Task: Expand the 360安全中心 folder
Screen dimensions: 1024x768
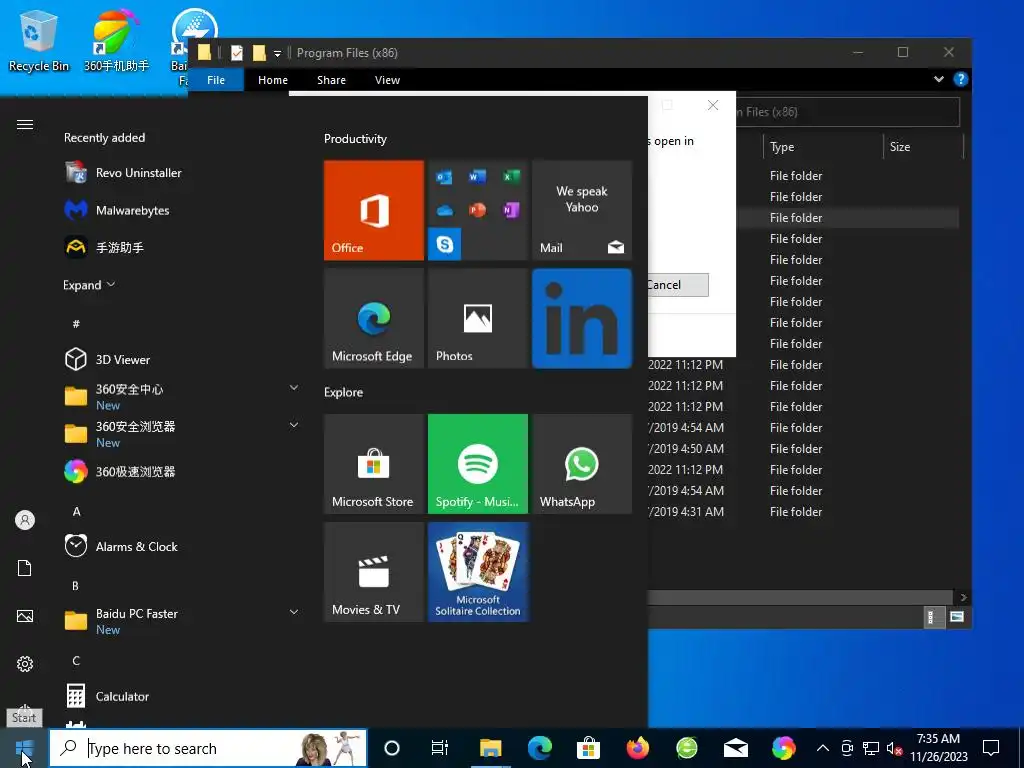Action: (294, 388)
